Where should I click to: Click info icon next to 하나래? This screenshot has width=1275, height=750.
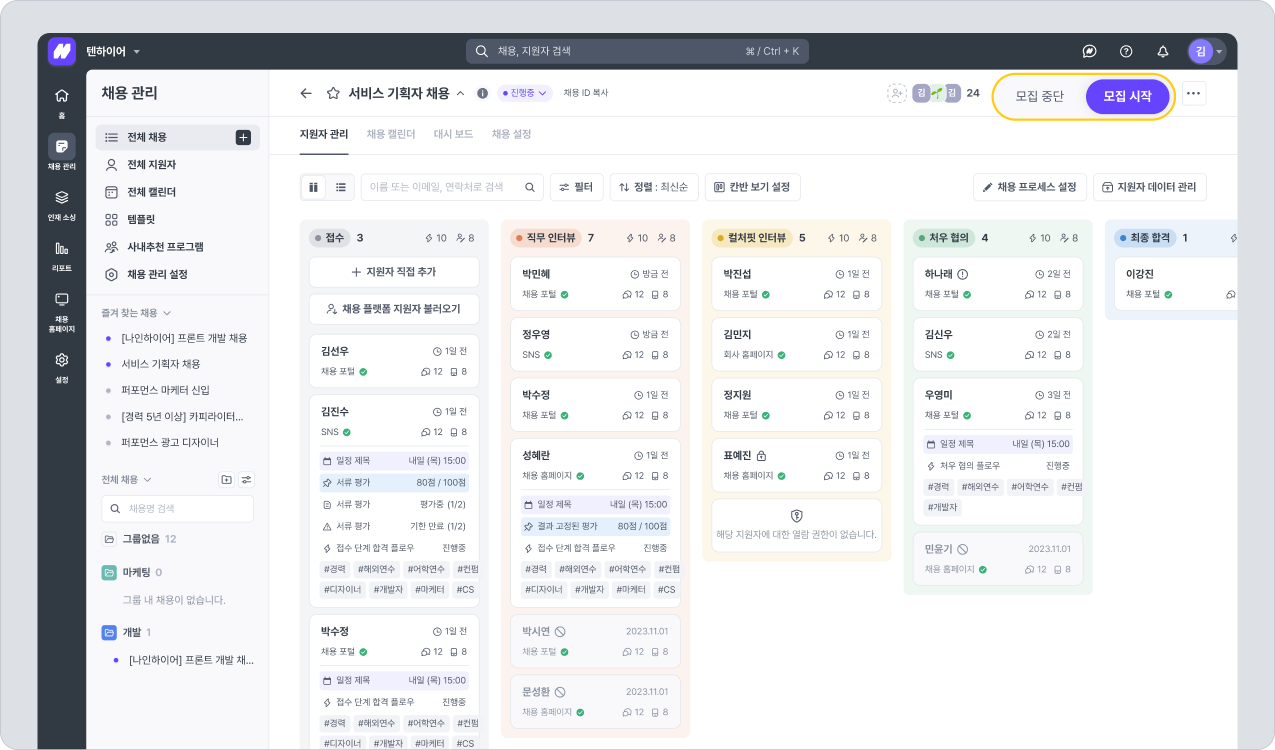click(x=963, y=274)
